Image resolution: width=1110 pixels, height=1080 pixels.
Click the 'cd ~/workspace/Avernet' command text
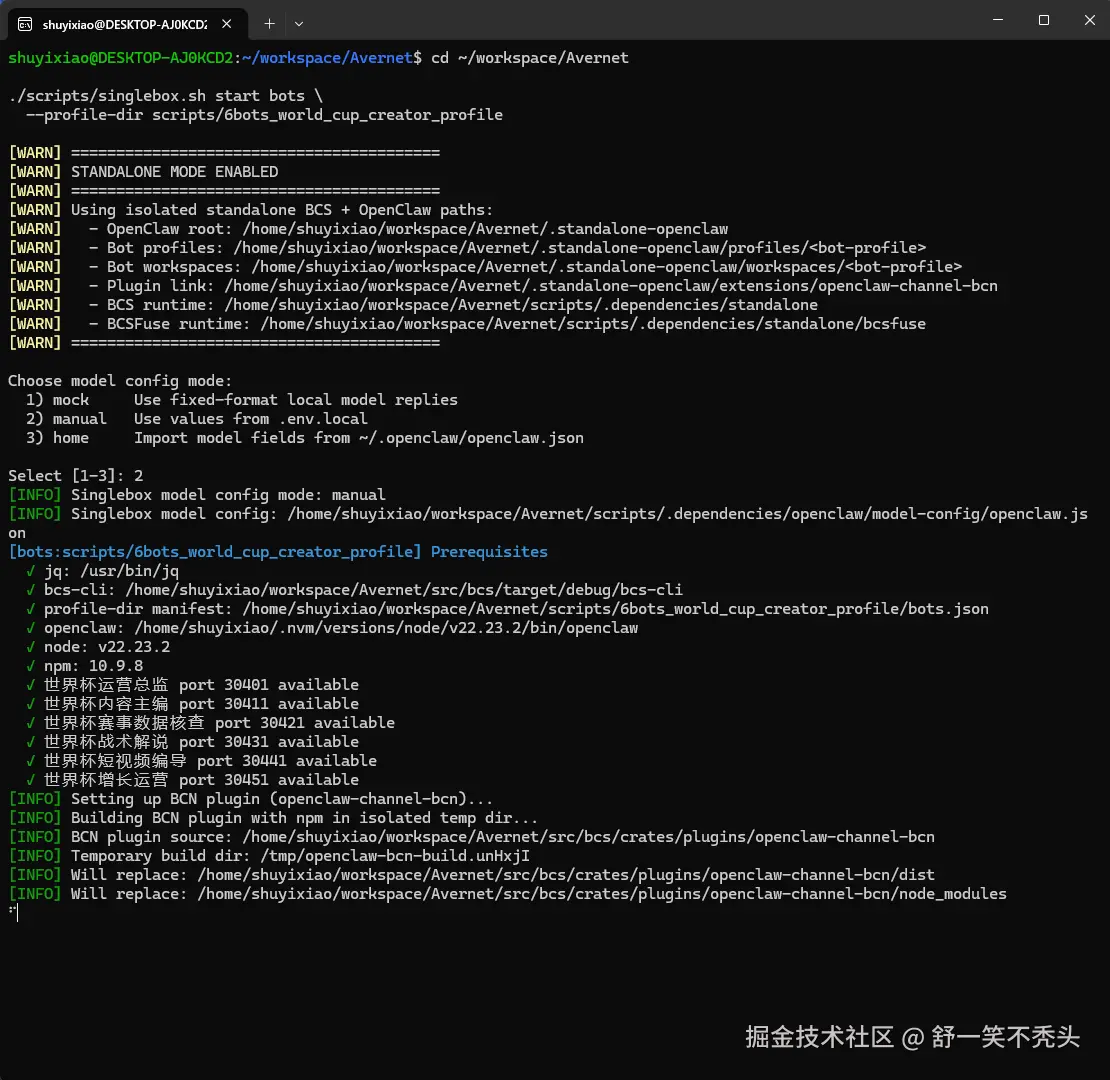pyautogui.click(x=530, y=58)
